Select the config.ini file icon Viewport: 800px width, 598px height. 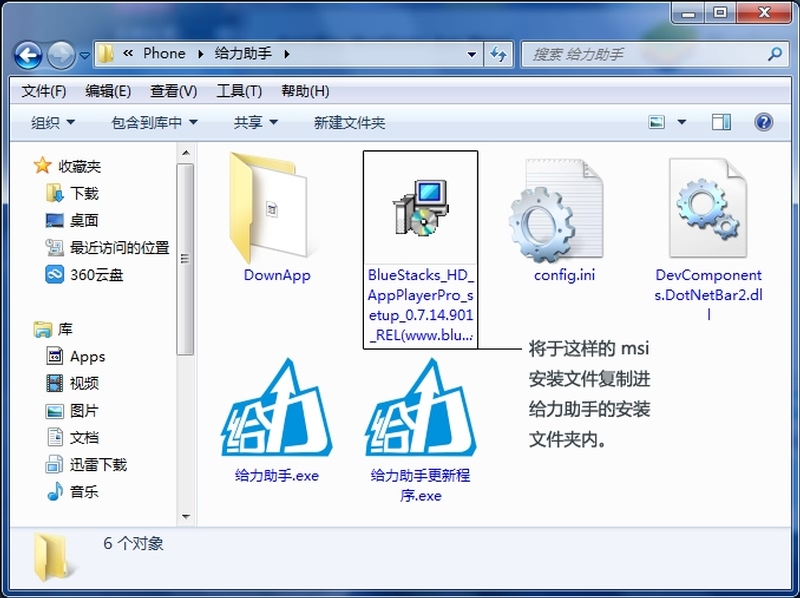[557, 209]
